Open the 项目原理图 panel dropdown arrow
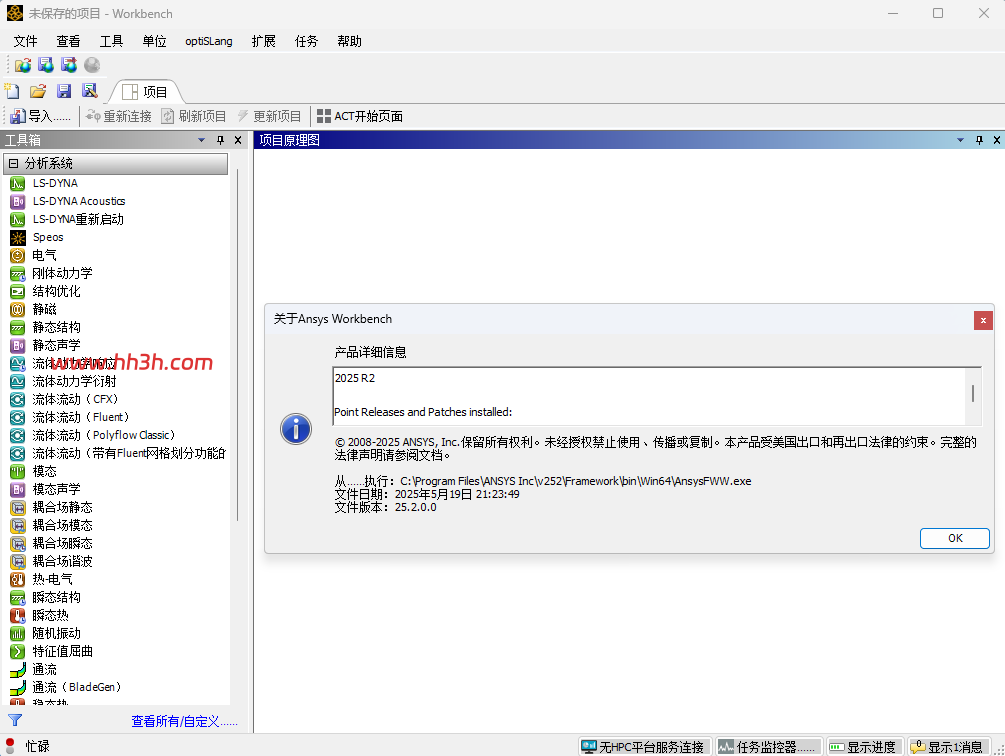The width and height of the screenshot is (1005, 756). (960, 140)
